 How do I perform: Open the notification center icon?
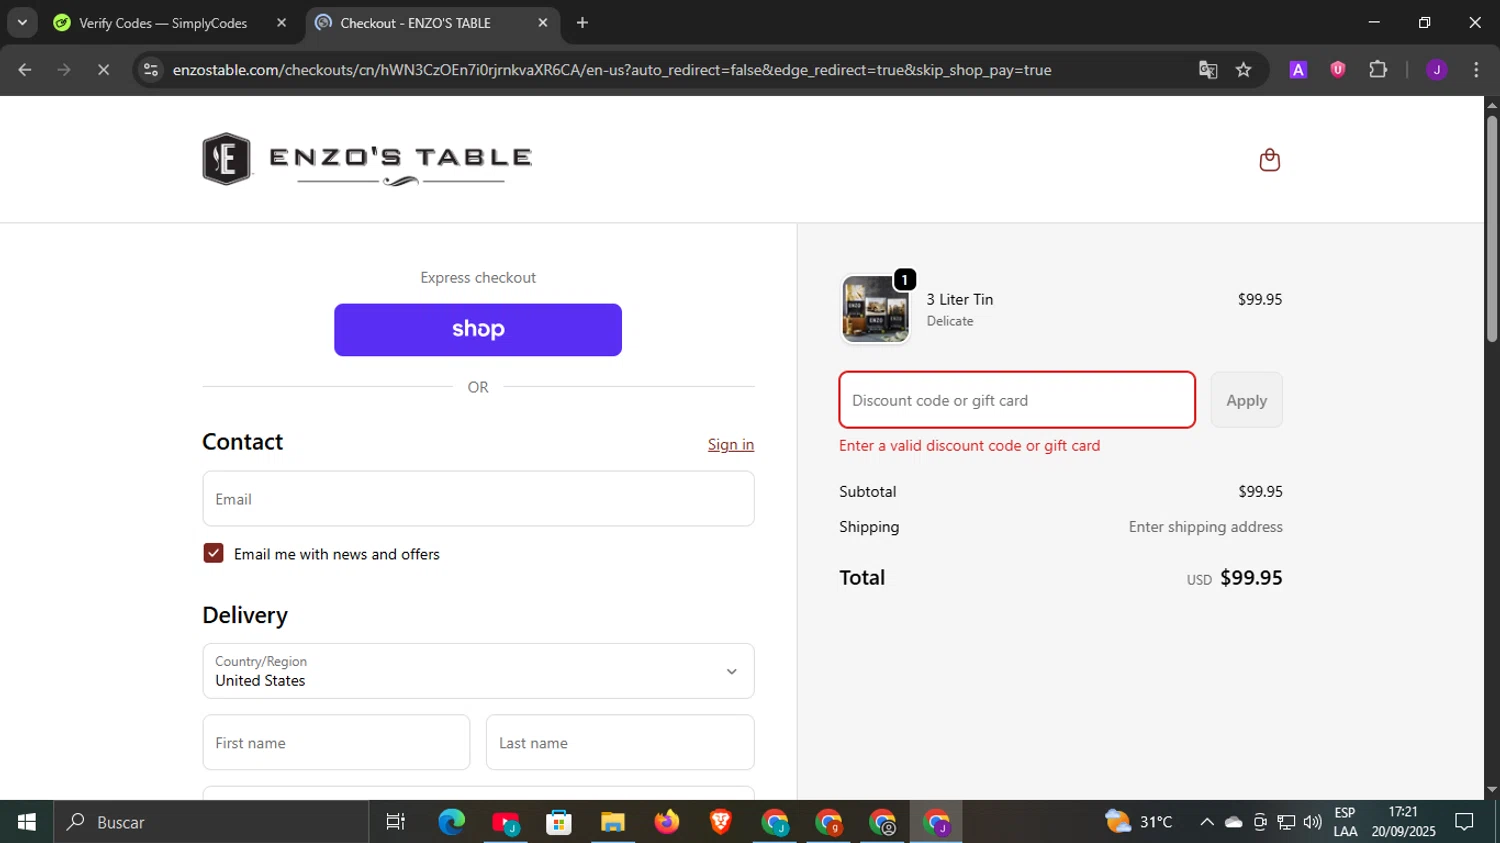pos(1465,822)
